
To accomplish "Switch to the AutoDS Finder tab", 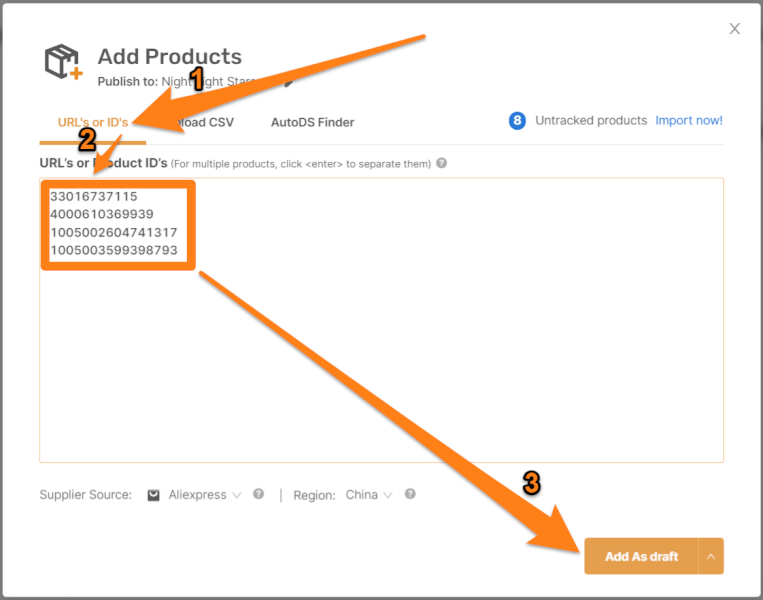I will click(x=312, y=122).
